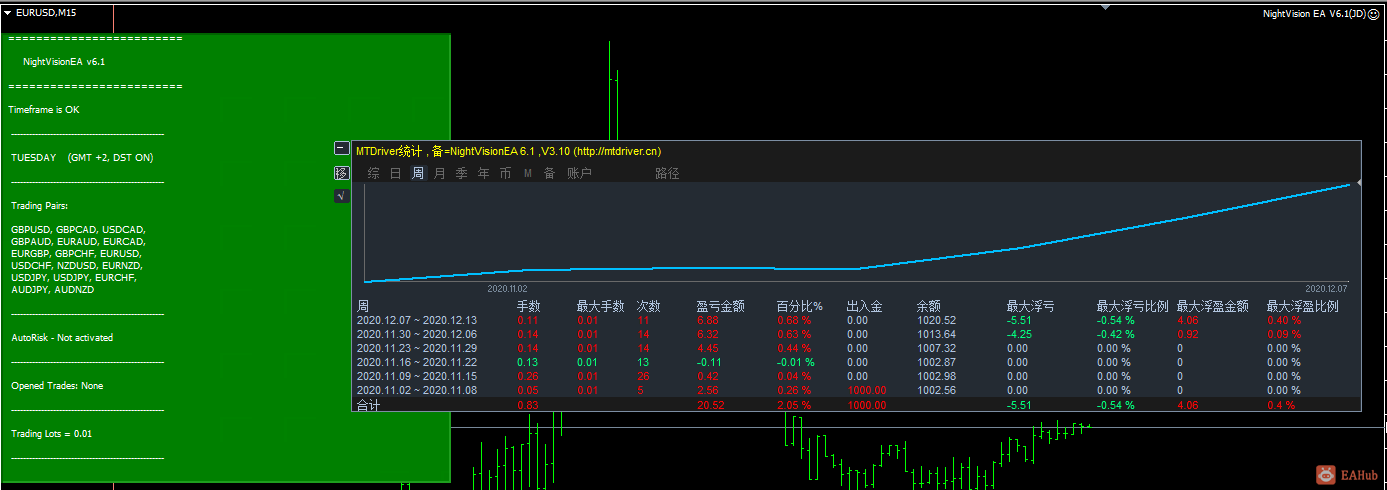The width and height of the screenshot is (1387, 490).
Task: Click the NightVisionEA v6.1 title in green panel
Action: (64, 62)
